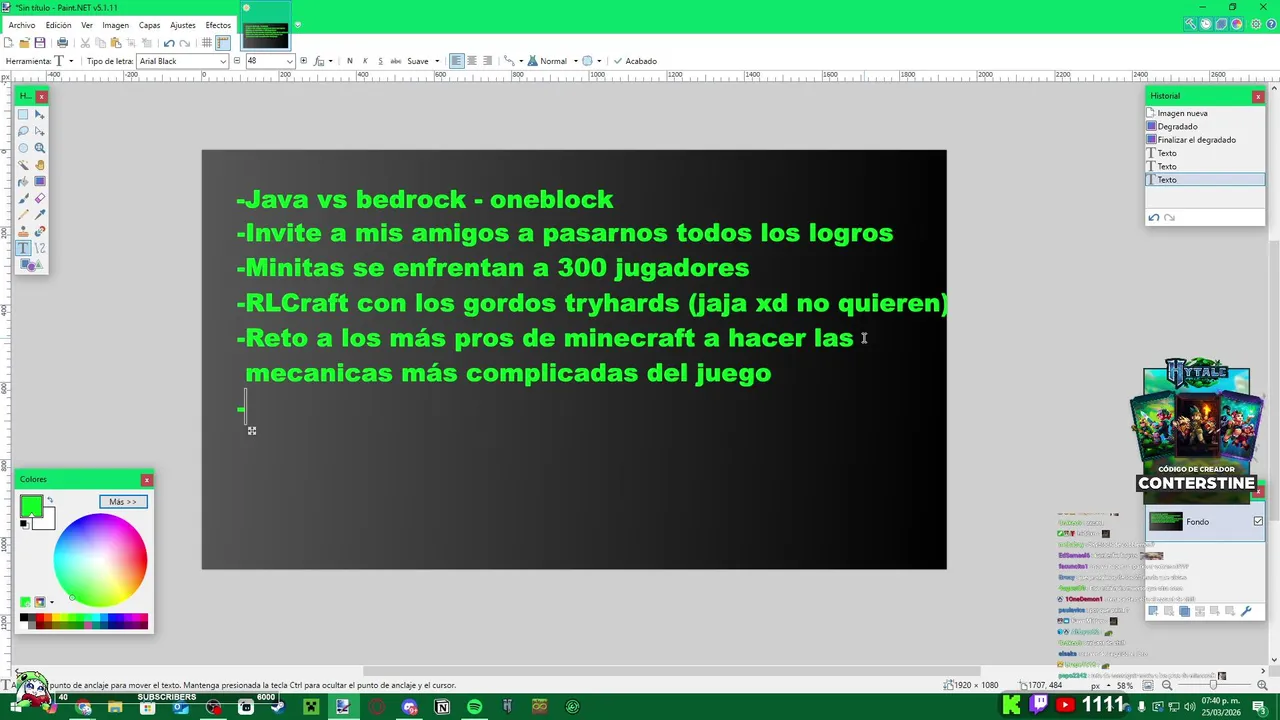
Task: Add new layer in Layers panel
Action: coord(1153,611)
